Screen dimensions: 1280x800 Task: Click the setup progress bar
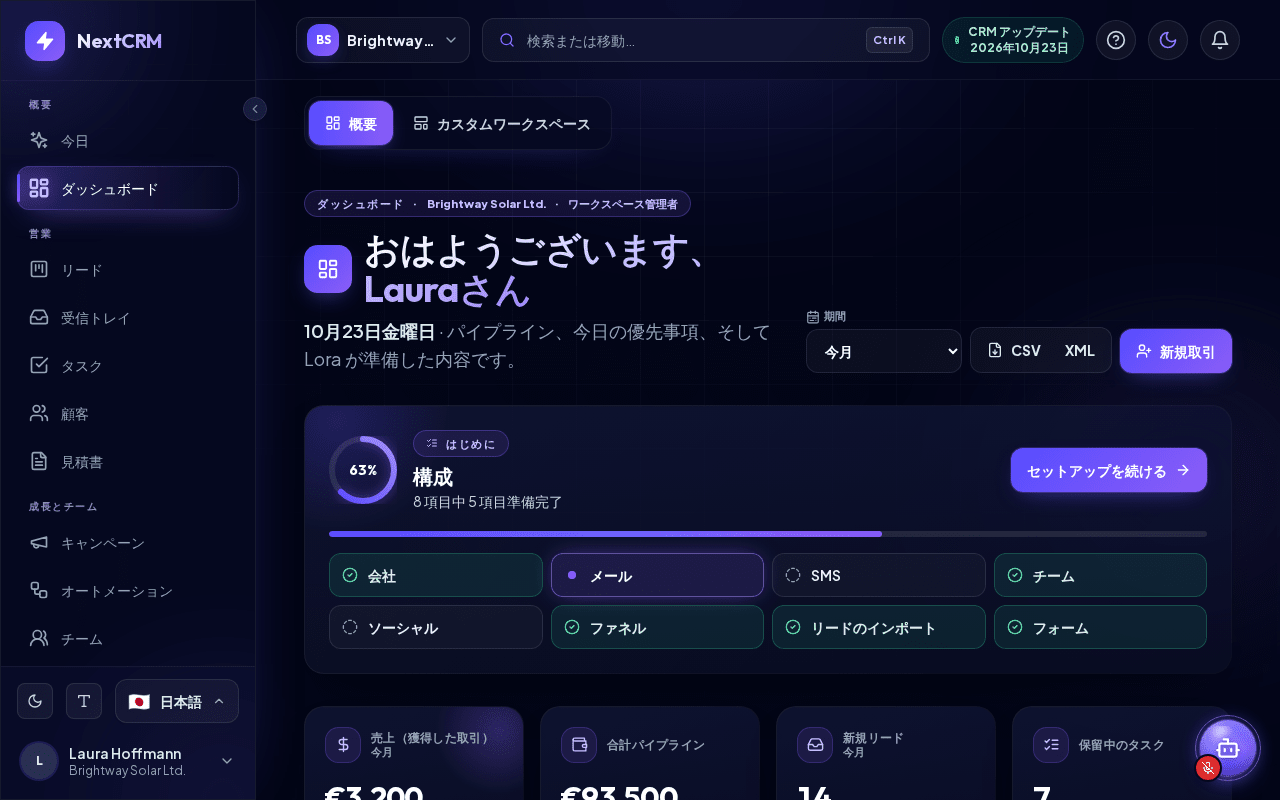pos(768,534)
